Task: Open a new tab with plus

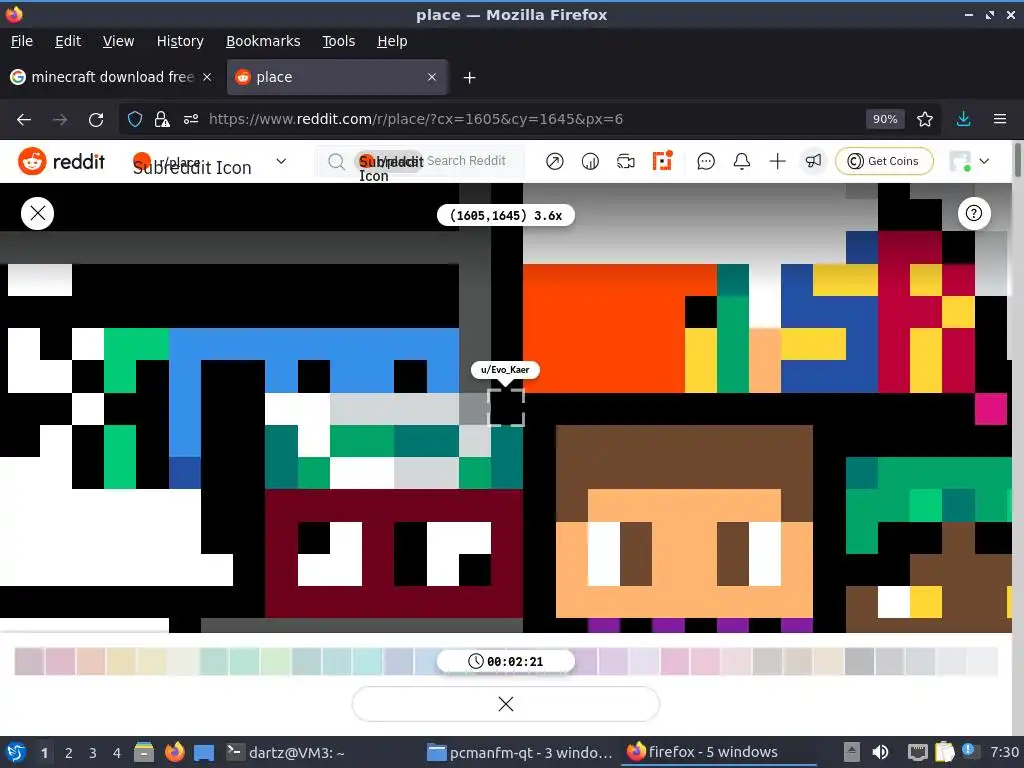Action: coord(469,78)
